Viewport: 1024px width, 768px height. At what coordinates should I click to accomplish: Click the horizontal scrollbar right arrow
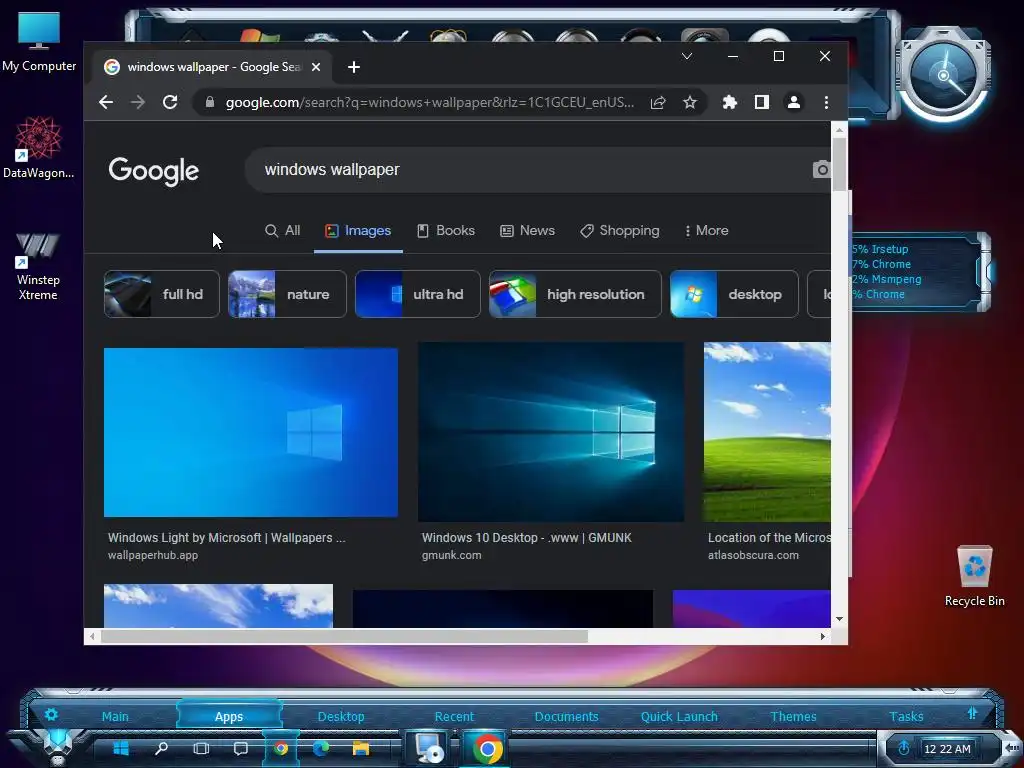pyautogui.click(x=823, y=636)
